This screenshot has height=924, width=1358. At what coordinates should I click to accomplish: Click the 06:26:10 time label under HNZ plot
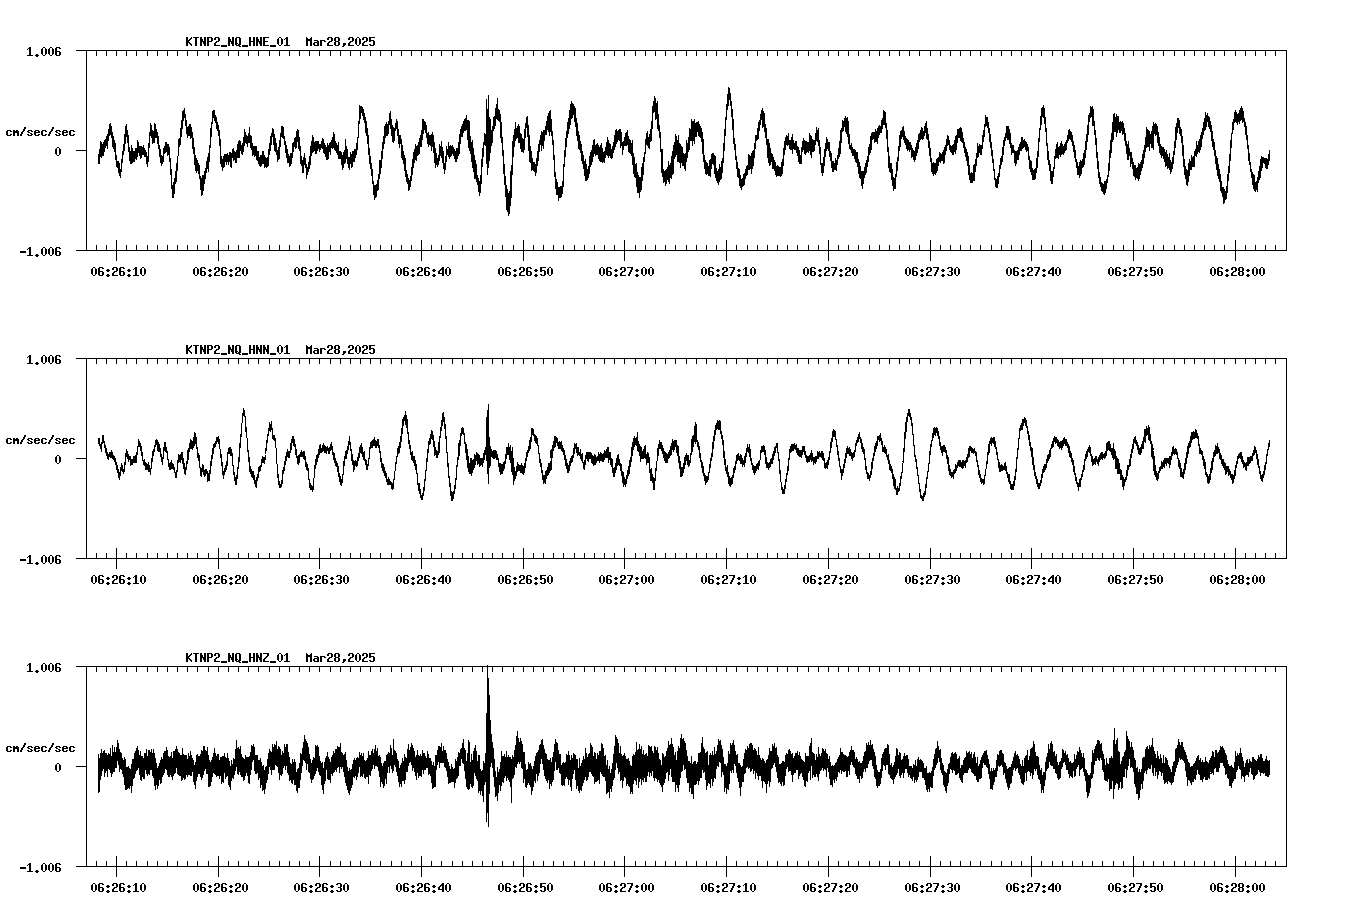pyautogui.click(x=118, y=888)
